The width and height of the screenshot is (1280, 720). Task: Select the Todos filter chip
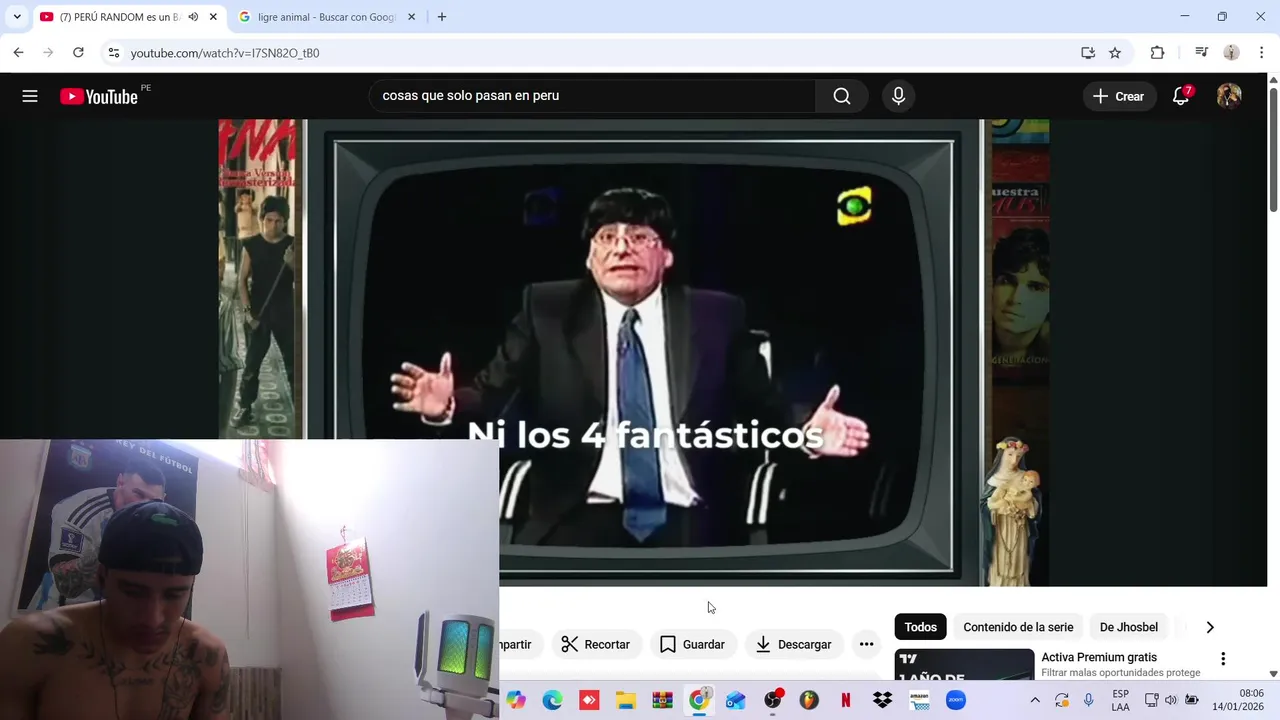(921, 627)
